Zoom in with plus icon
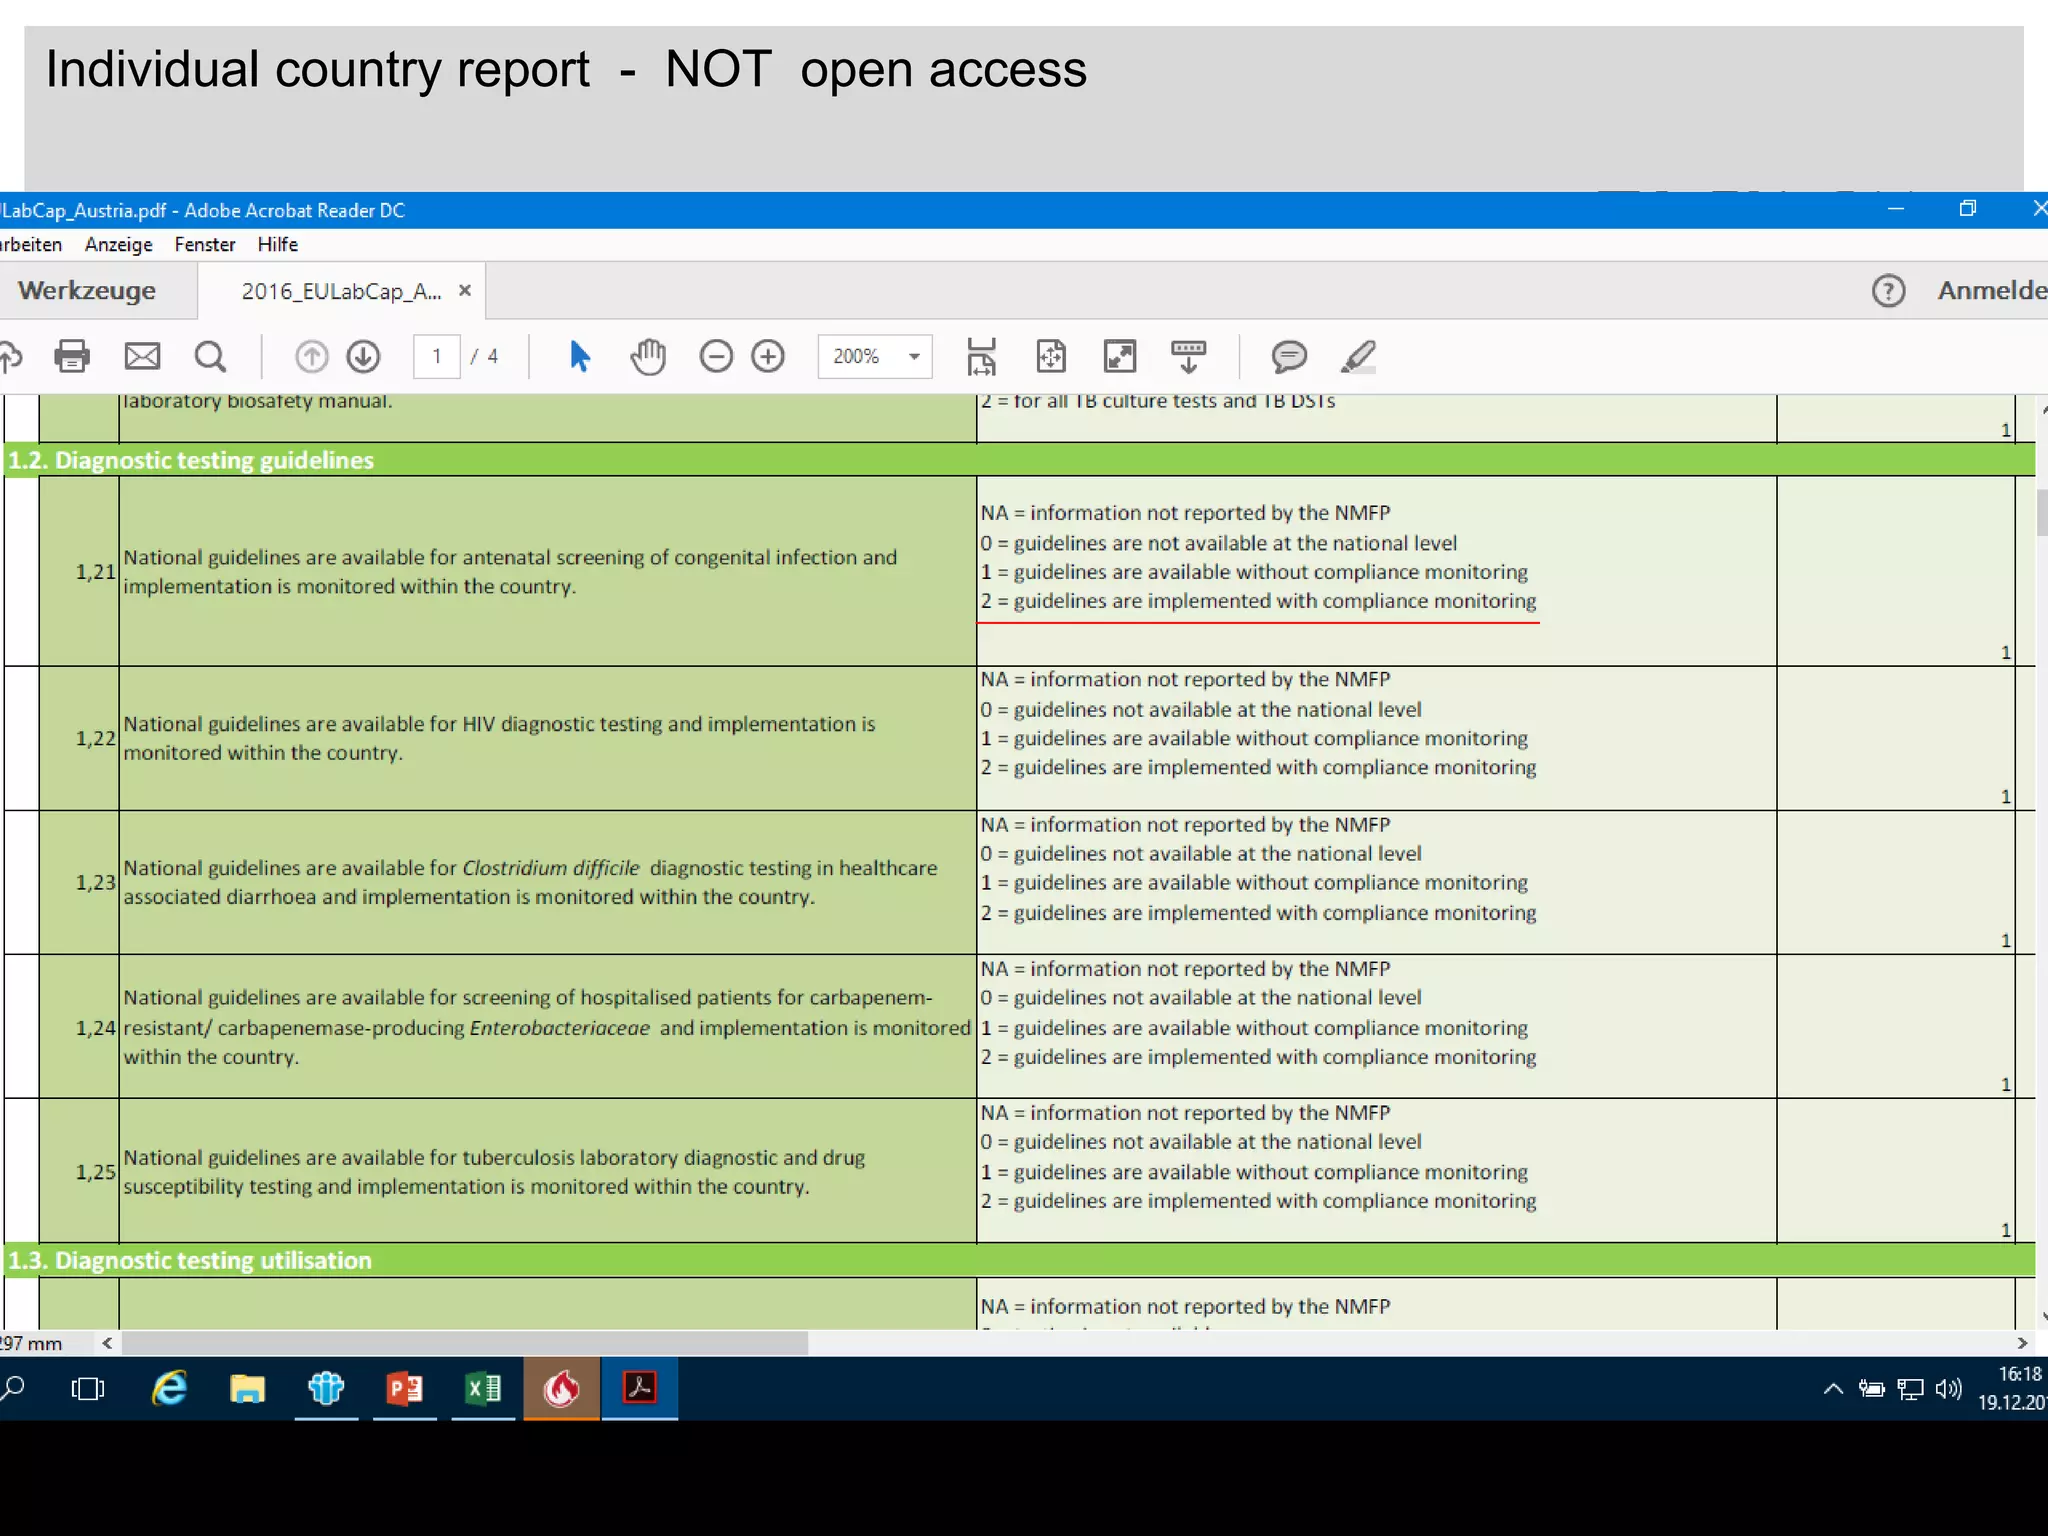This screenshot has width=2048, height=1536. pyautogui.click(x=768, y=356)
